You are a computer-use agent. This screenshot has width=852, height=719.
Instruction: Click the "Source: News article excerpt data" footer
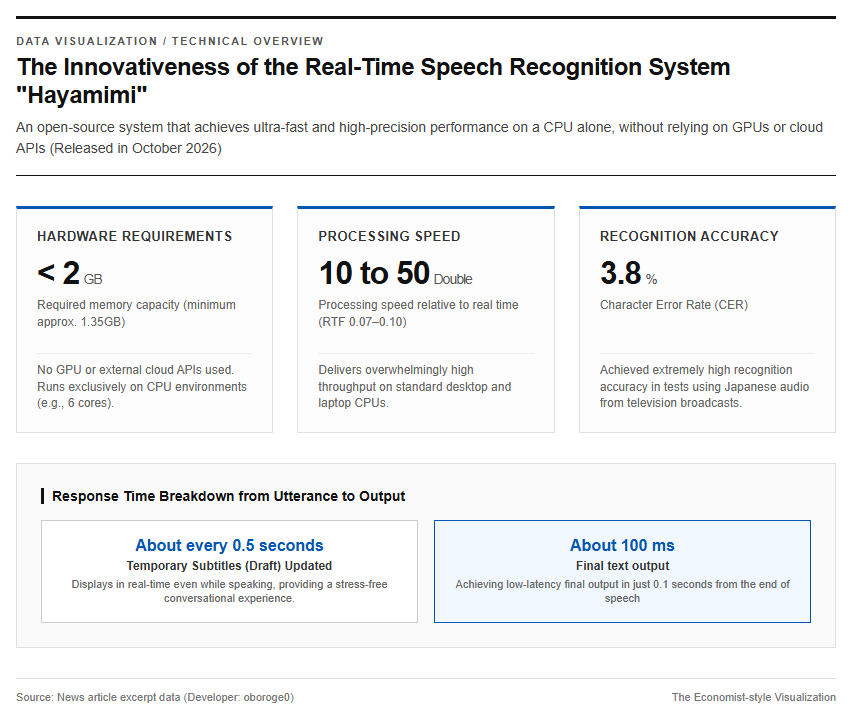coord(155,697)
